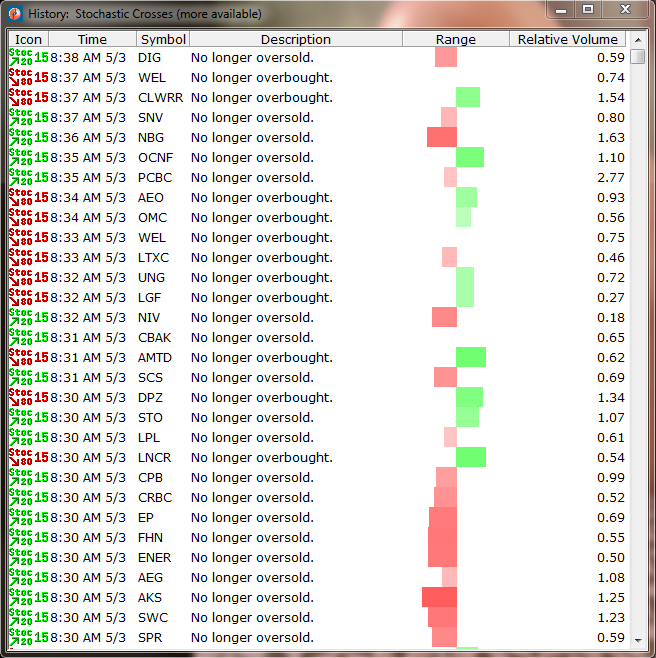Click the green range bar for LNCR
This screenshot has height=658, width=656.
tap(471, 457)
